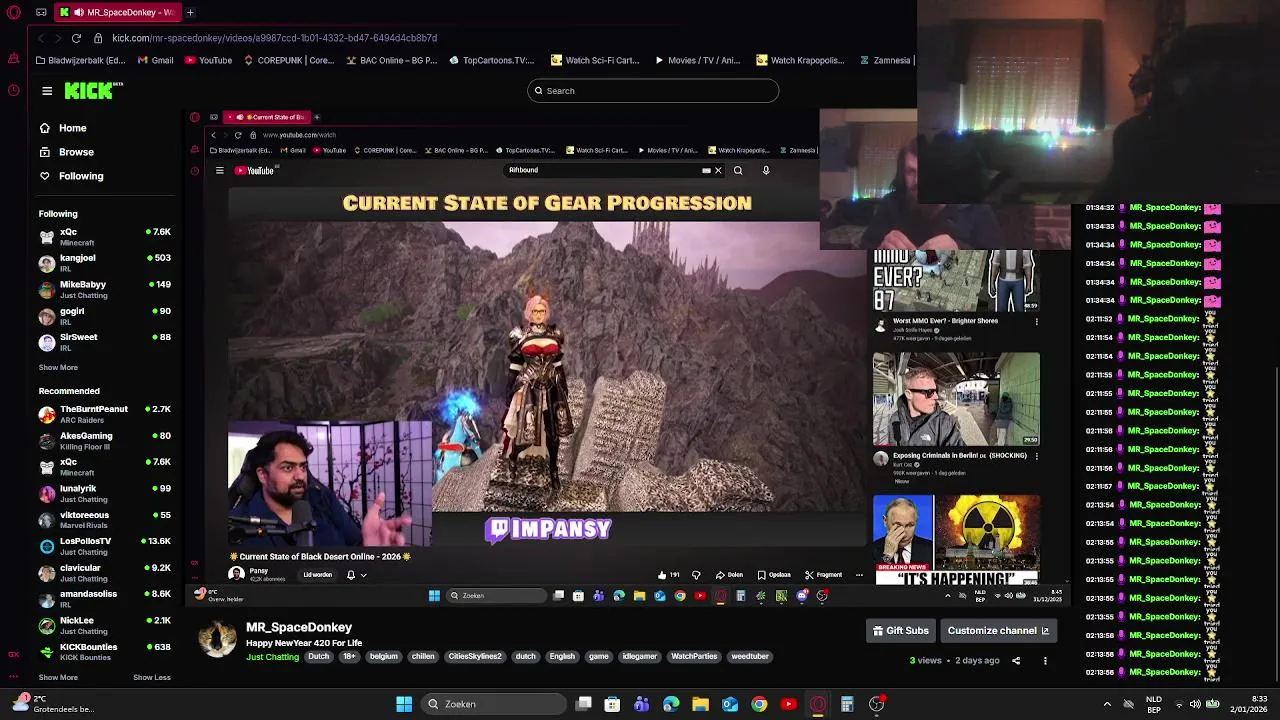The image size is (1280, 720).
Task: Open Microsoft Store in outer Windows taskbar
Action: pyautogui.click(x=612, y=704)
